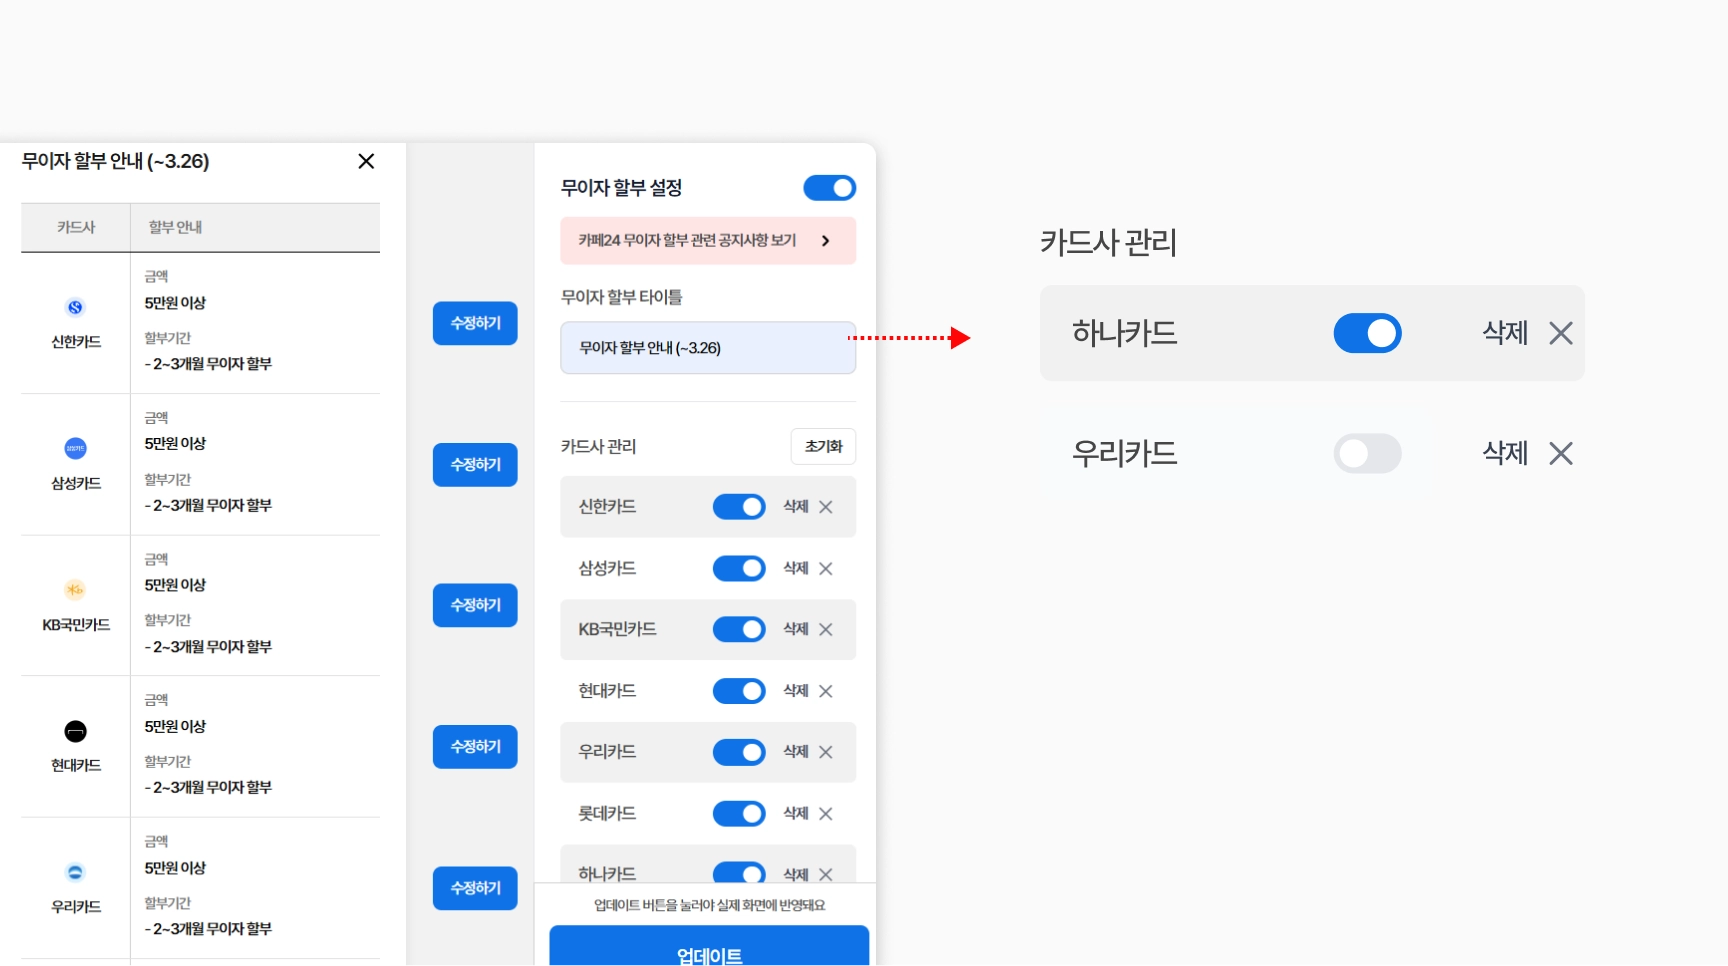Viewport: 1728px width, 966px height.
Task: Click 수정하기 button next to 현대카드 row
Action: pyautogui.click(x=475, y=747)
